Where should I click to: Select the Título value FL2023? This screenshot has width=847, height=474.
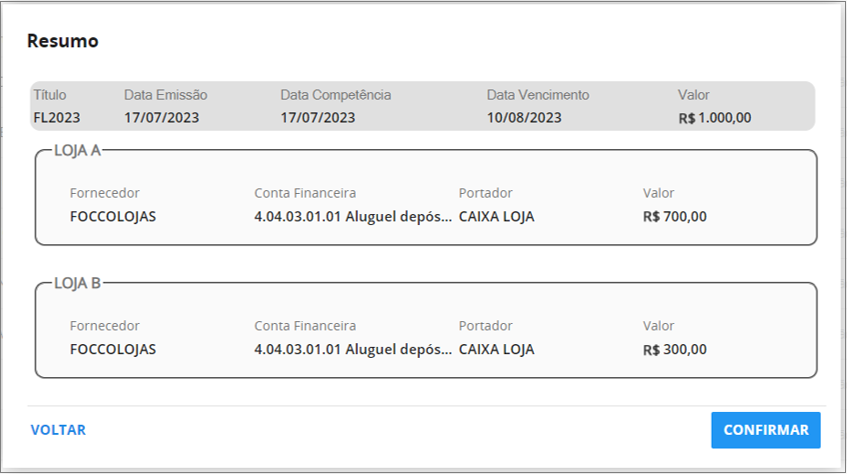(57, 118)
